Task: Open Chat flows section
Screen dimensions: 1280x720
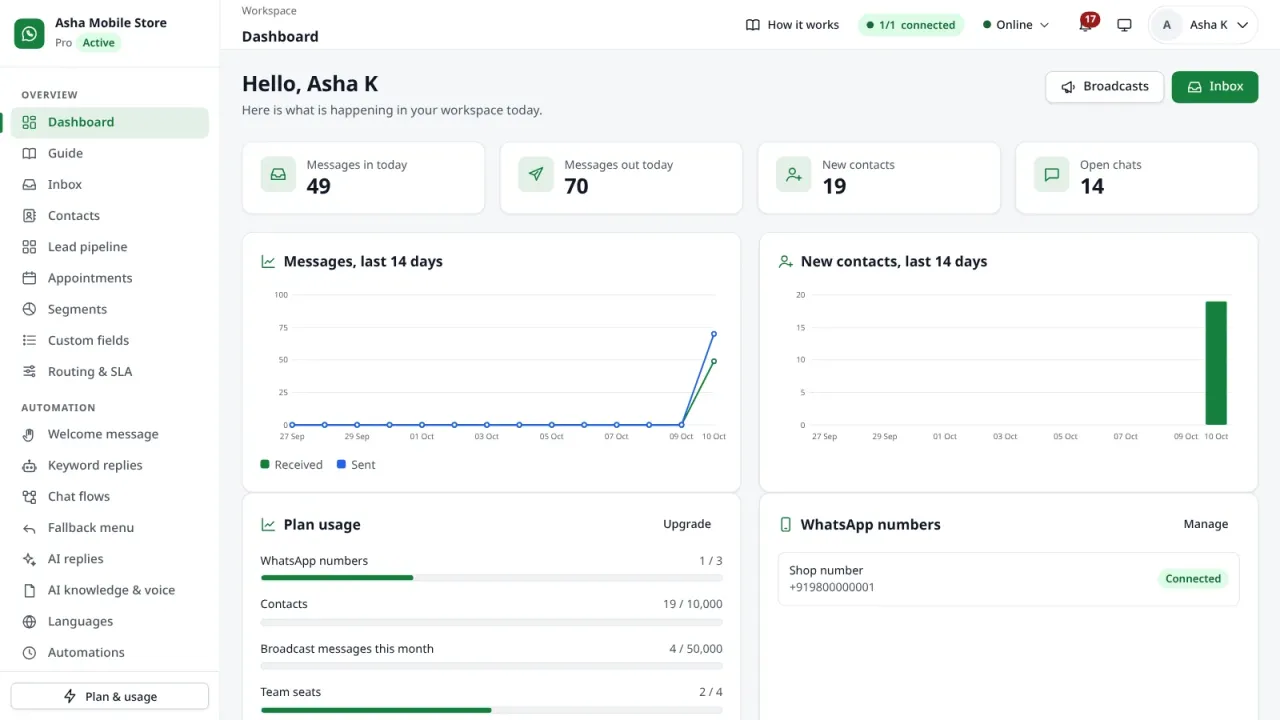Action: coord(110,496)
